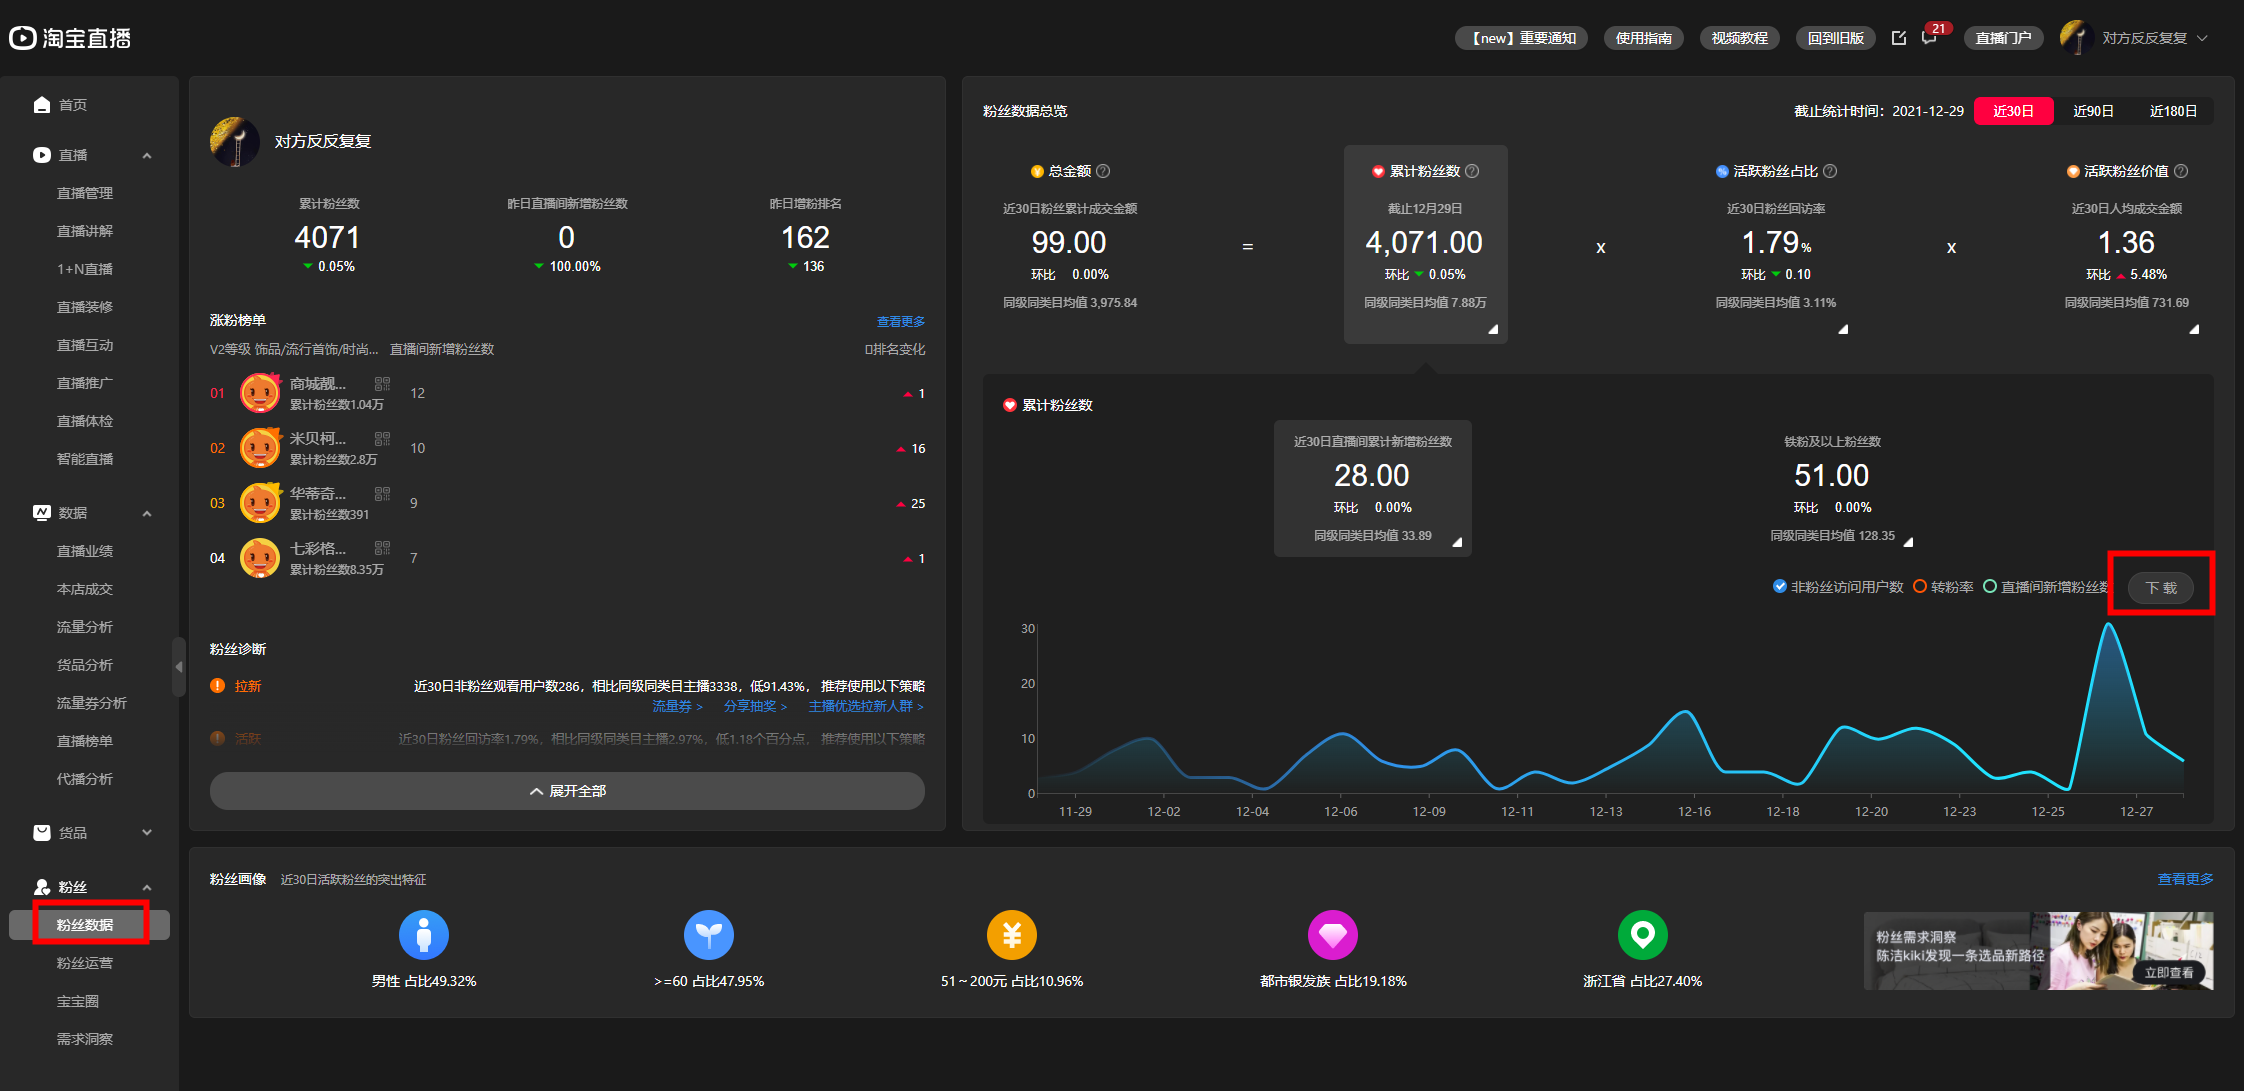Click help icon next to 活跃粉丝占比
The height and width of the screenshot is (1091, 2244).
click(x=1830, y=171)
